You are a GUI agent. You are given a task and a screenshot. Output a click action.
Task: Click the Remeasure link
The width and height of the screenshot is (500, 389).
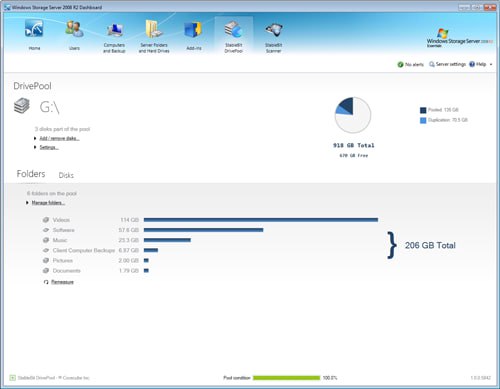[62, 282]
